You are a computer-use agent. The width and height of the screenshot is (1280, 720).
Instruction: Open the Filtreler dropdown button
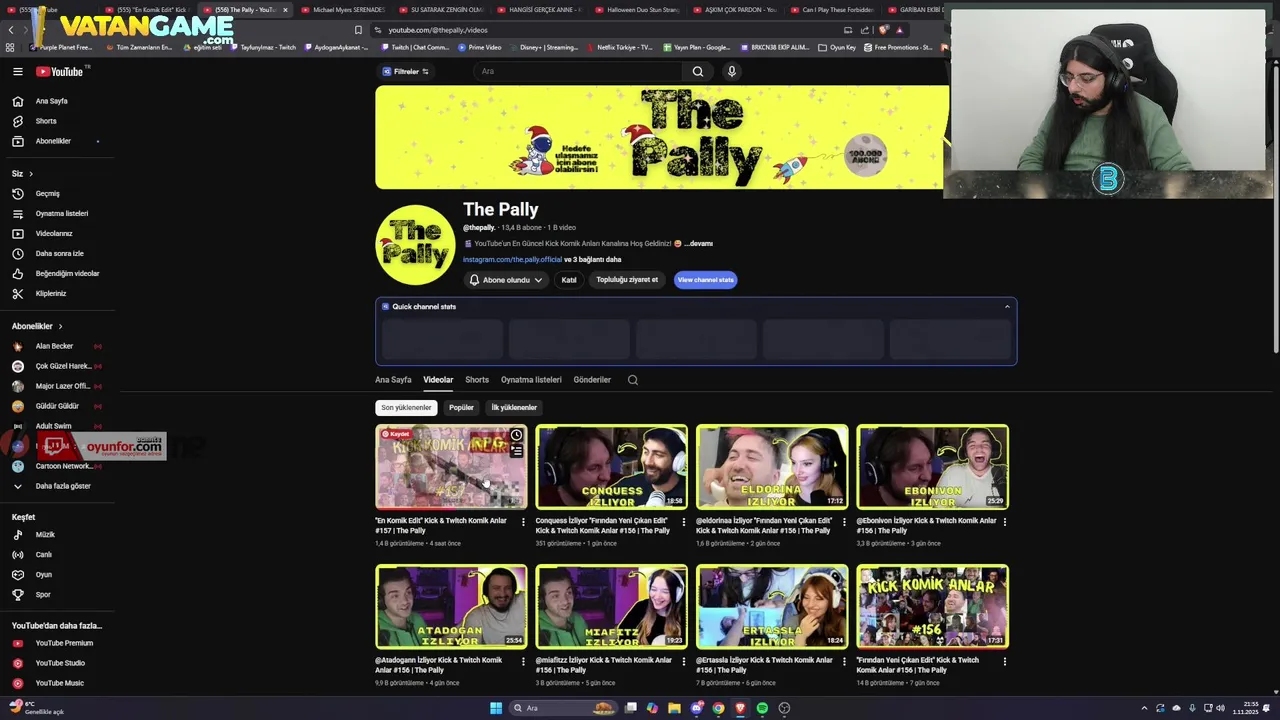click(x=405, y=71)
